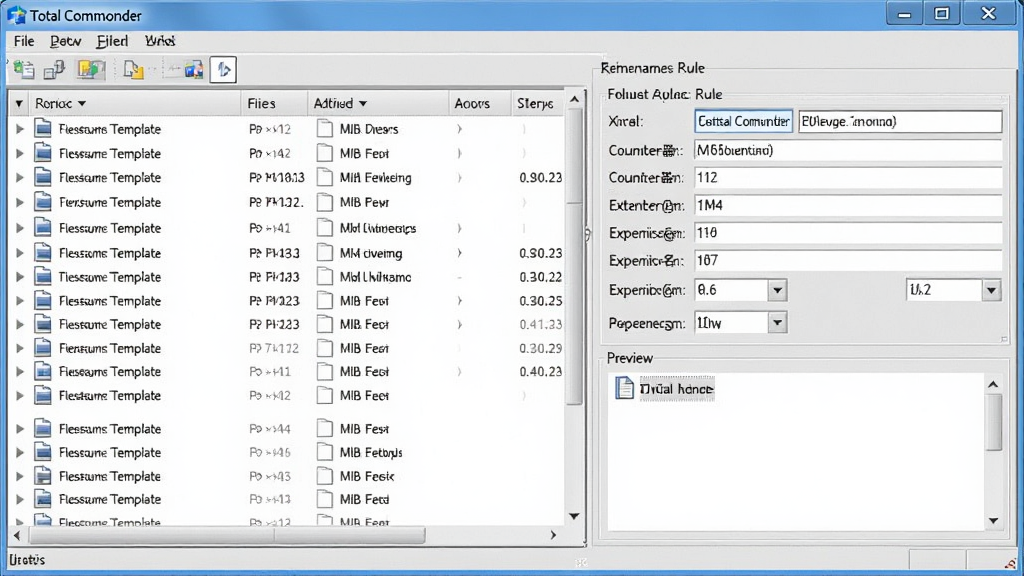
Task: Open the dropdown showing 0.6
Action: point(777,290)
